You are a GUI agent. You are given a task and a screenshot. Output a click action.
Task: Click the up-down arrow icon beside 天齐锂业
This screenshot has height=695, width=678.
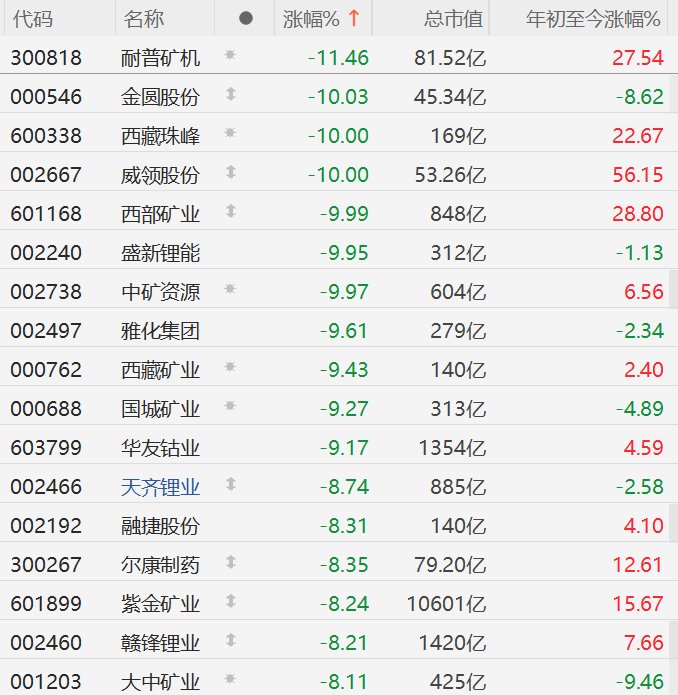(x=230, y=484)
